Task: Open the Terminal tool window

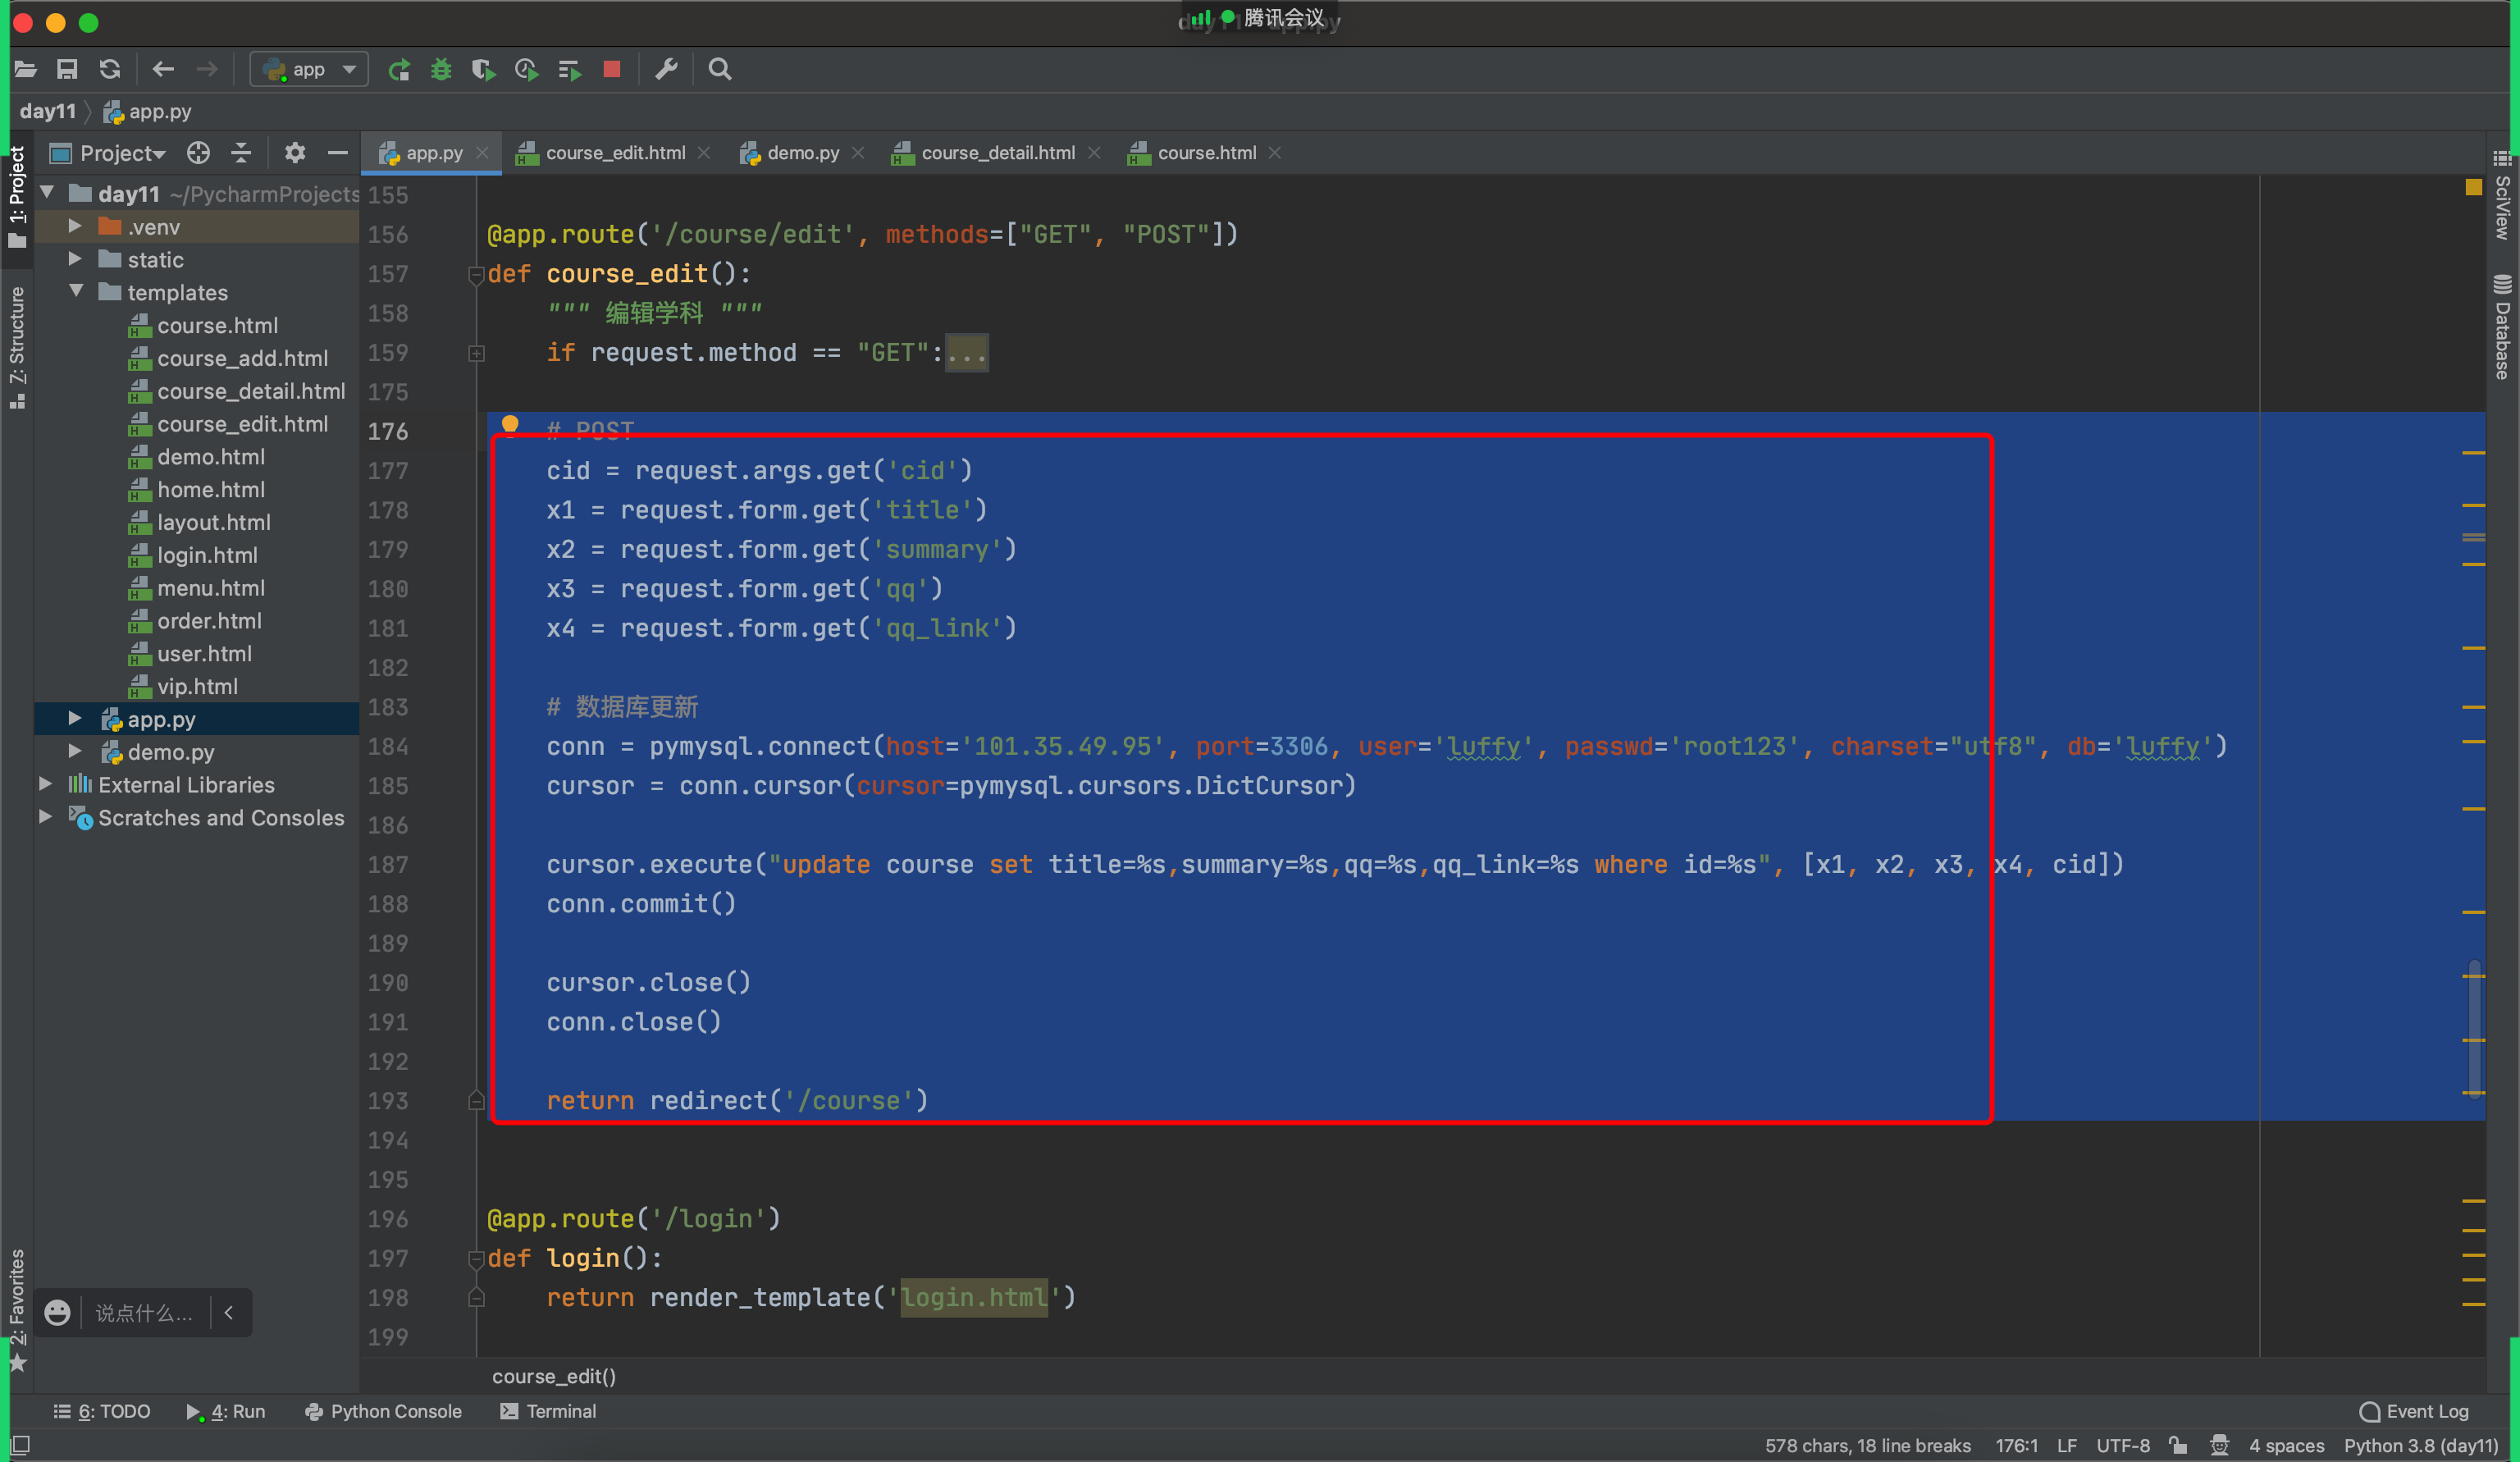Action: click(549, 1411)
